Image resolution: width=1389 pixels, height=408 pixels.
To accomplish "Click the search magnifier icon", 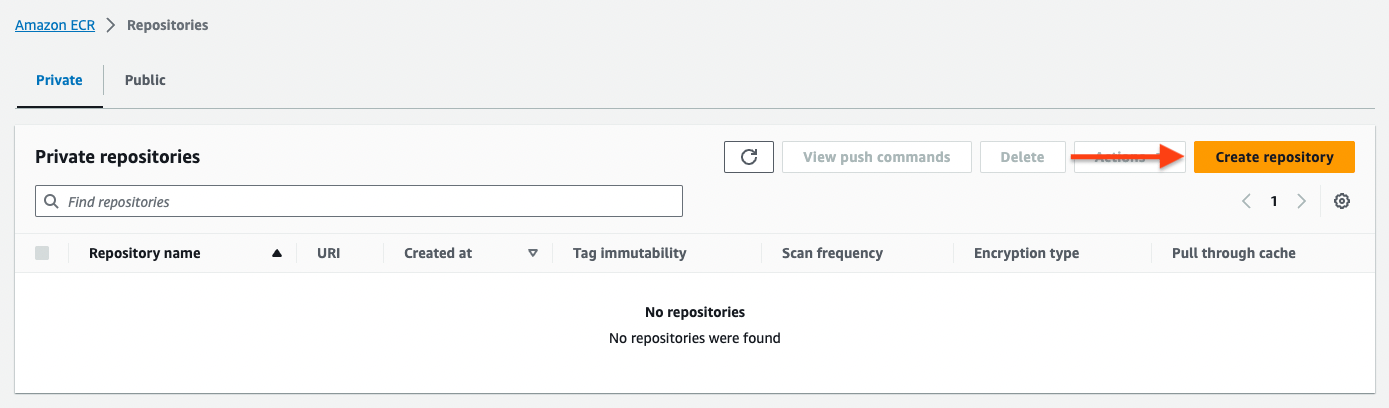I will (52, 202).
